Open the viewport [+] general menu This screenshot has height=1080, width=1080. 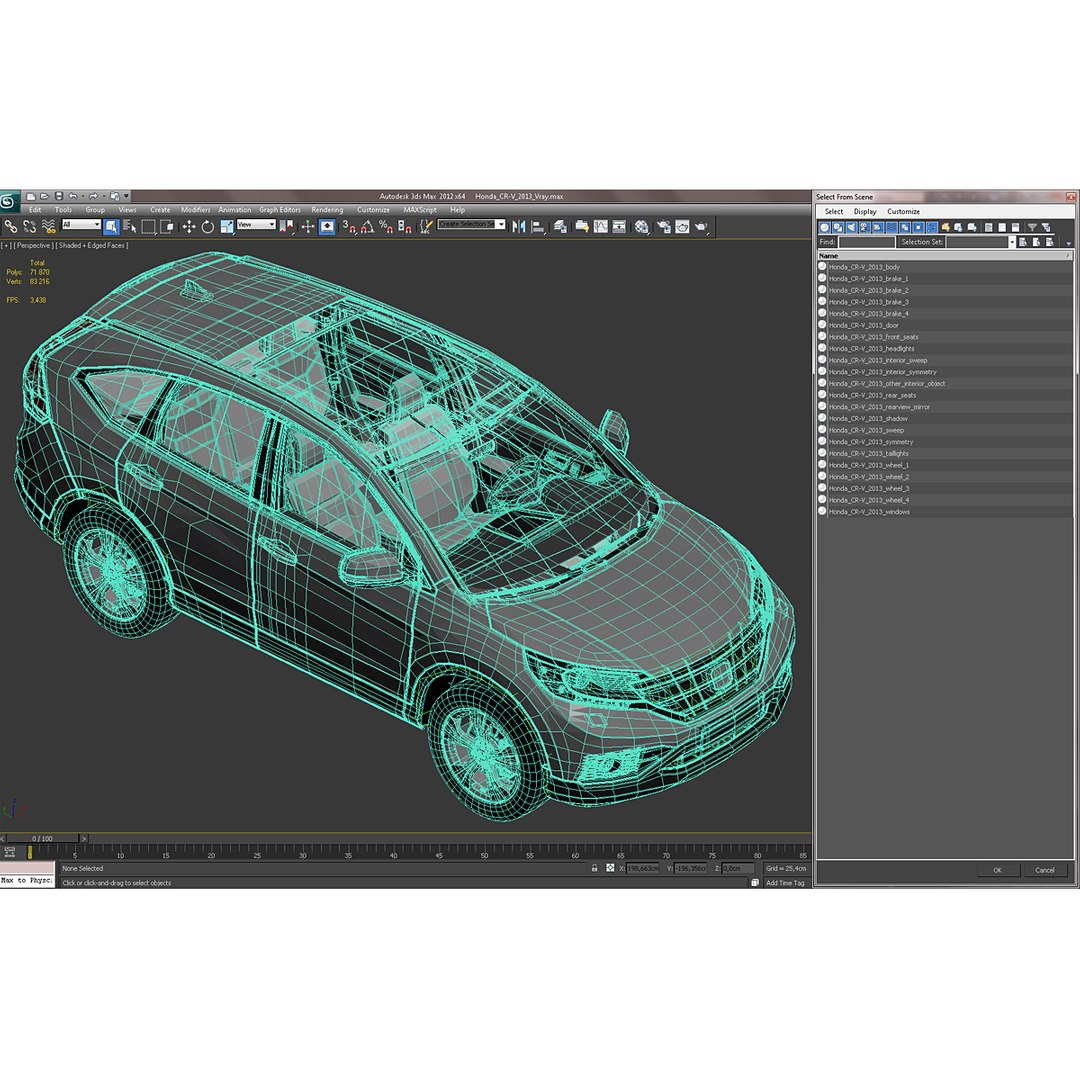pos(6,245)
